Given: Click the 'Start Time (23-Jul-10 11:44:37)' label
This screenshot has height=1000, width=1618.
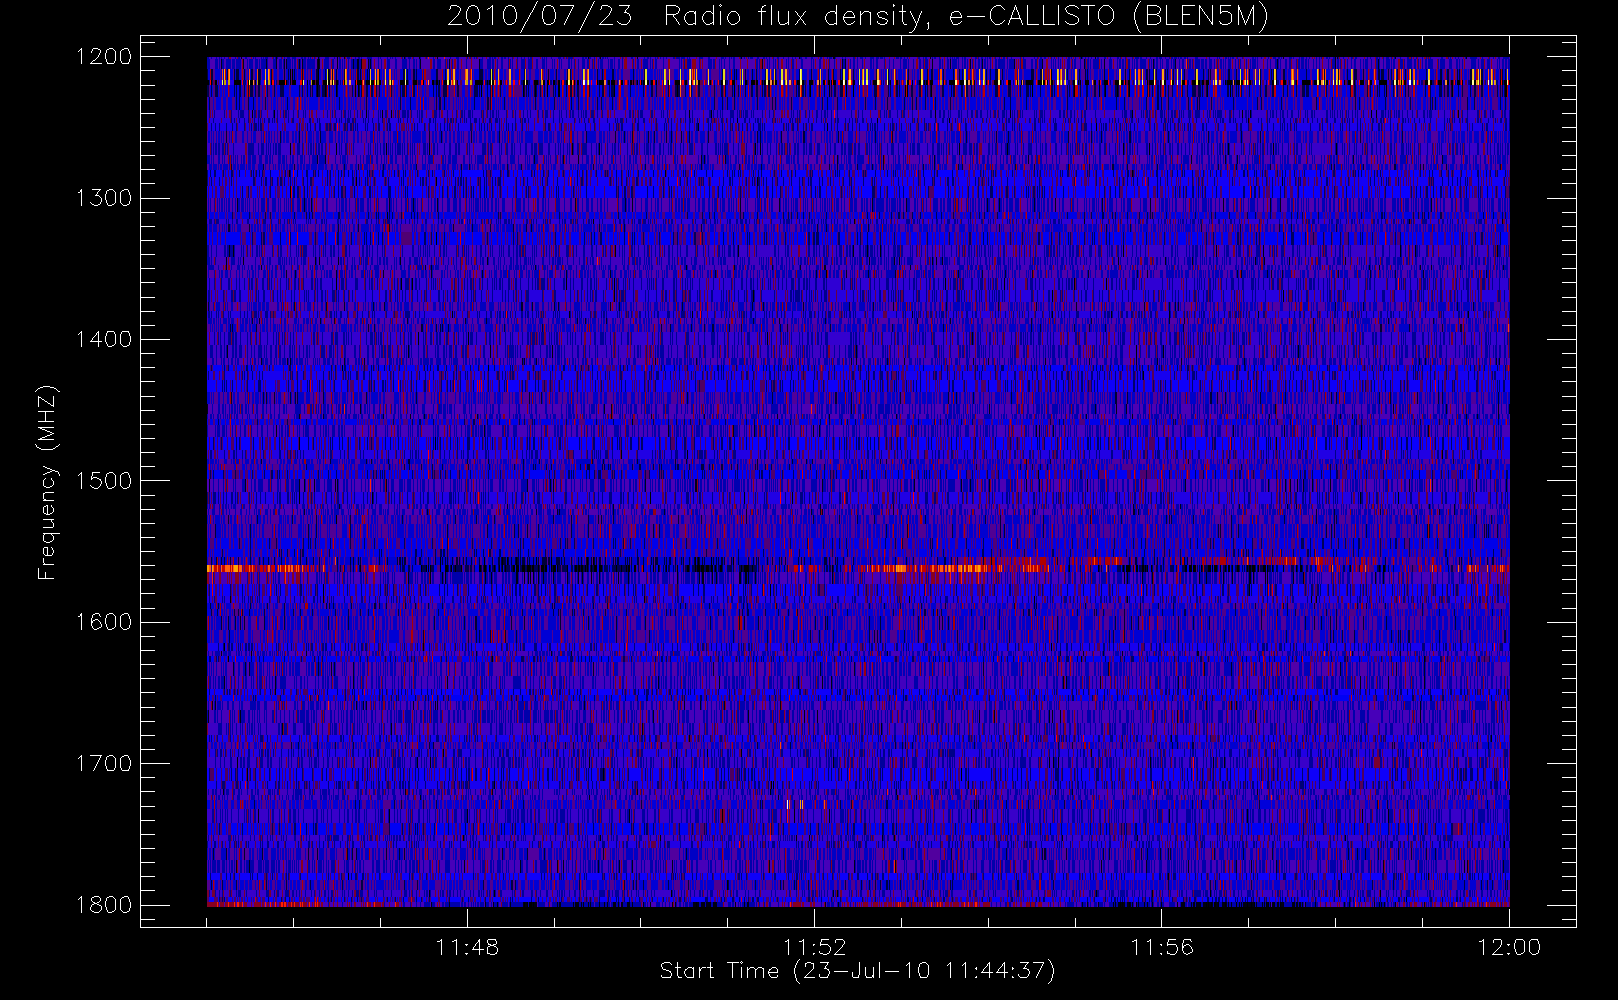Looking at the screenshot, I should pyautogui.click(x=858, y=971).
